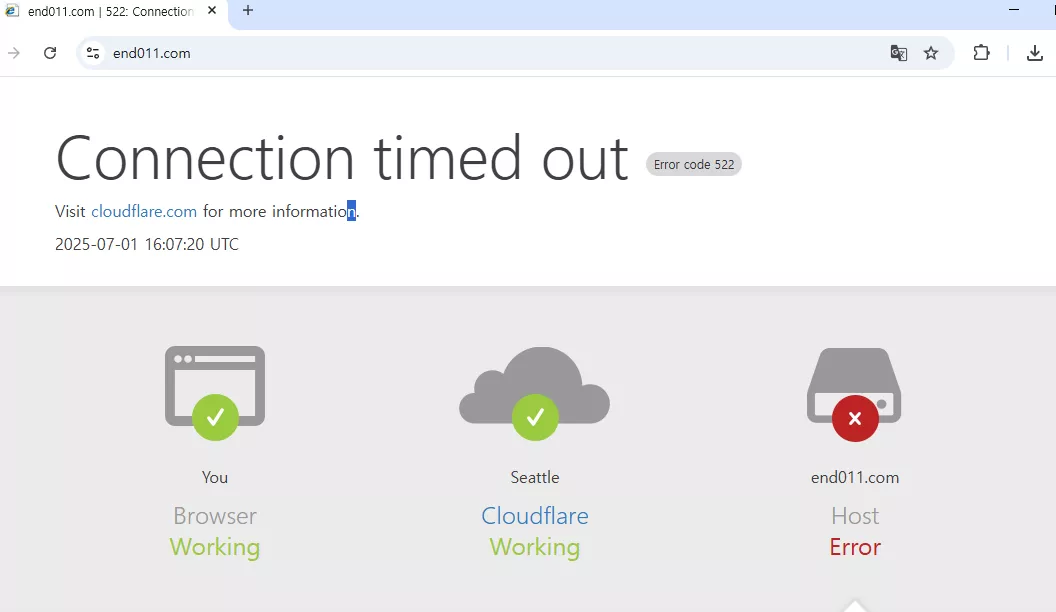
Task: Follow the cloudflare.com link
Action: pyautogui.click(x=144, y=211)
